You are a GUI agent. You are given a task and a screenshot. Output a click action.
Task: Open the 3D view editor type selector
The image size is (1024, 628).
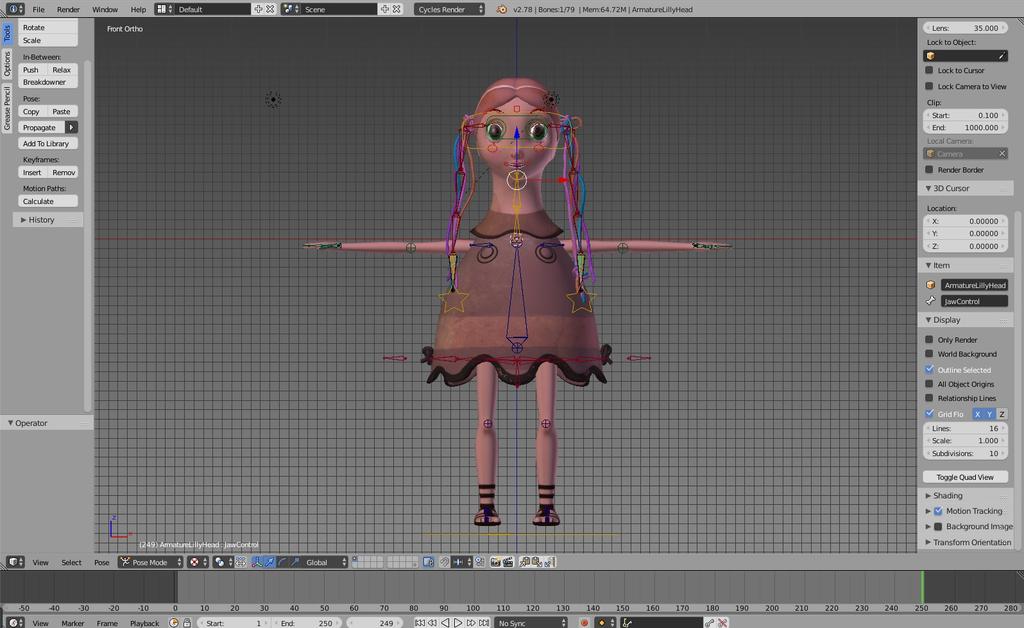coord(15,562)
